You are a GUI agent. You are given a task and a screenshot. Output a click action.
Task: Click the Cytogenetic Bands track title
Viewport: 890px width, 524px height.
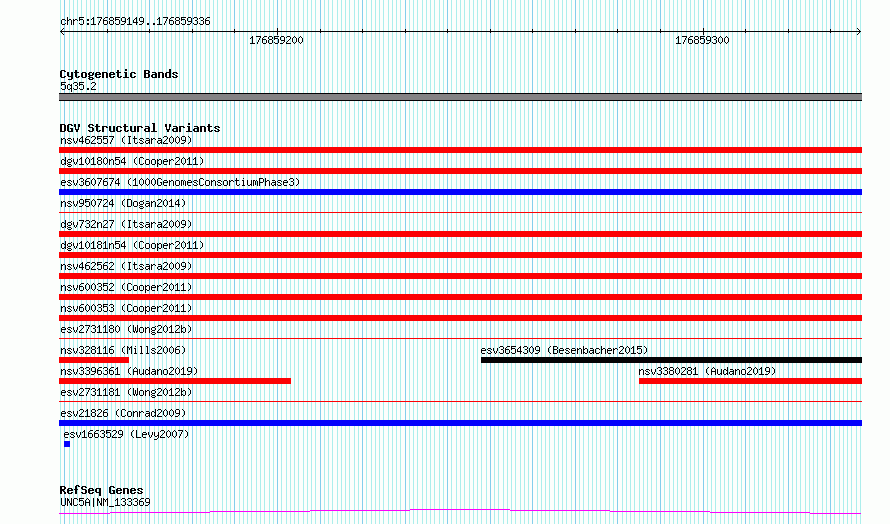pyautogui.click(x=119, y=74)
